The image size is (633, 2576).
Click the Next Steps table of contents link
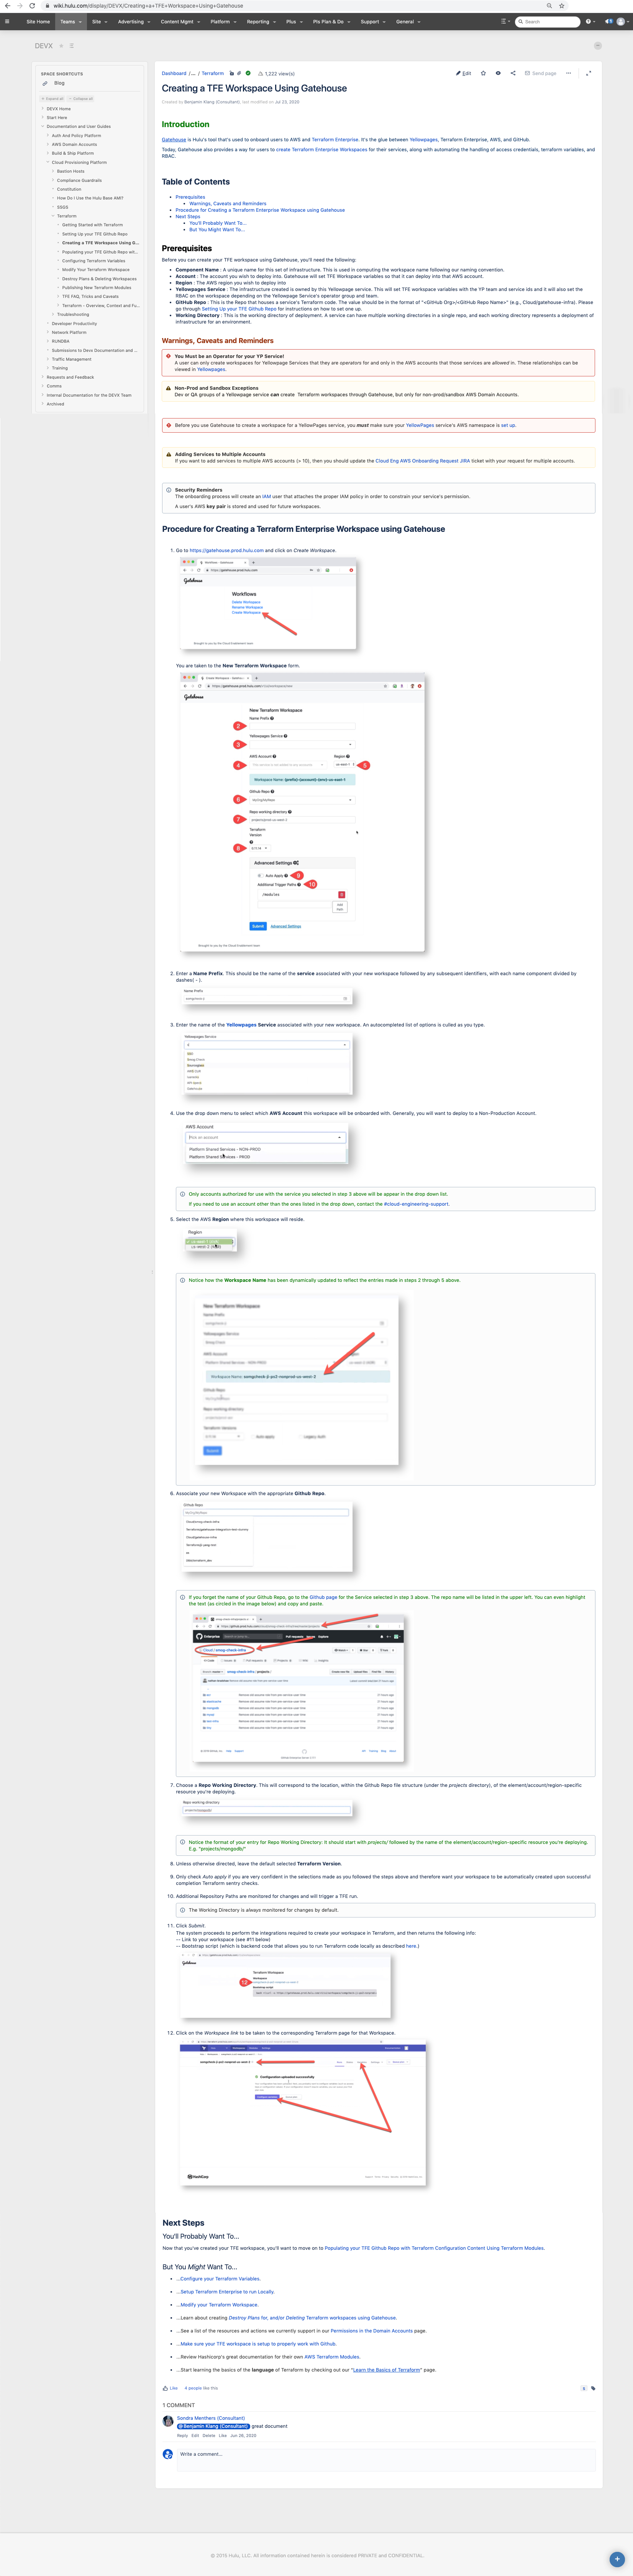click(x=188, y=217)
